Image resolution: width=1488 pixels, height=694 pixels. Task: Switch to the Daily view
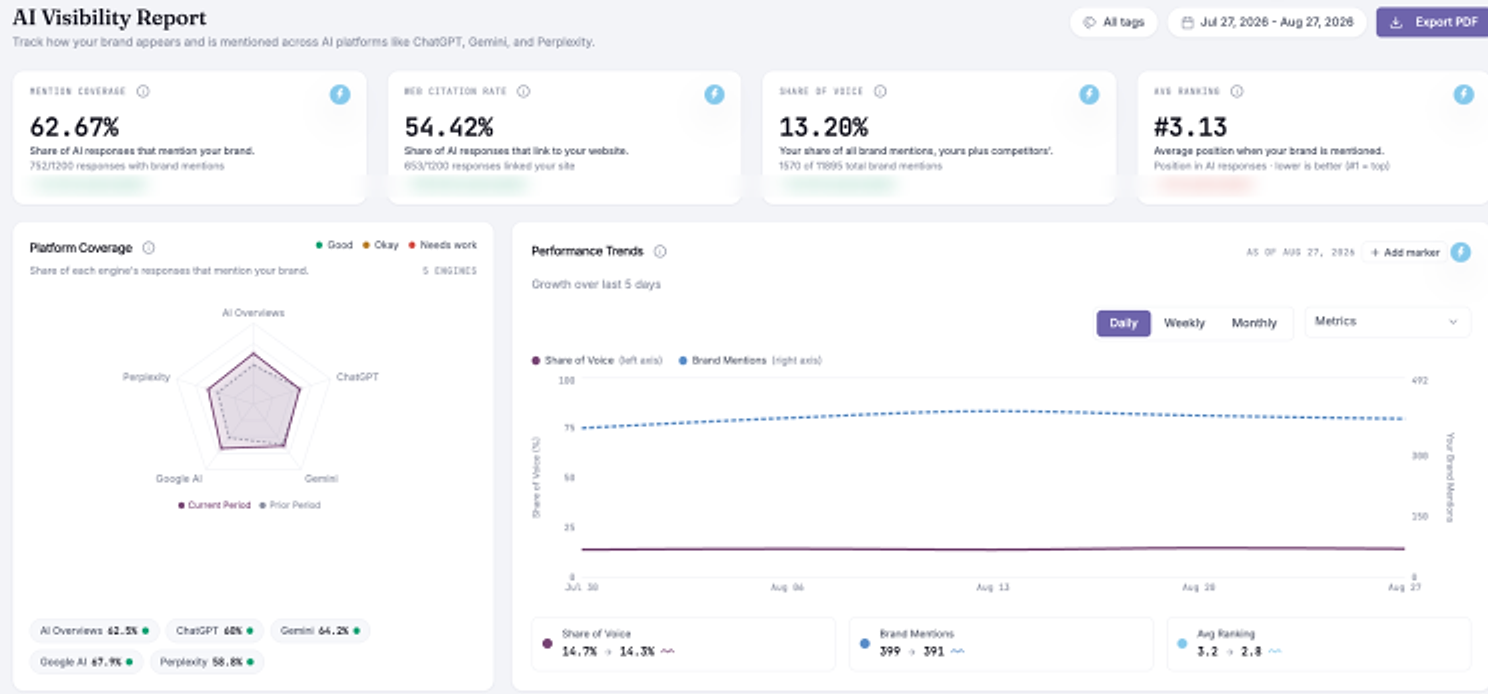(x=1124, y=323)
